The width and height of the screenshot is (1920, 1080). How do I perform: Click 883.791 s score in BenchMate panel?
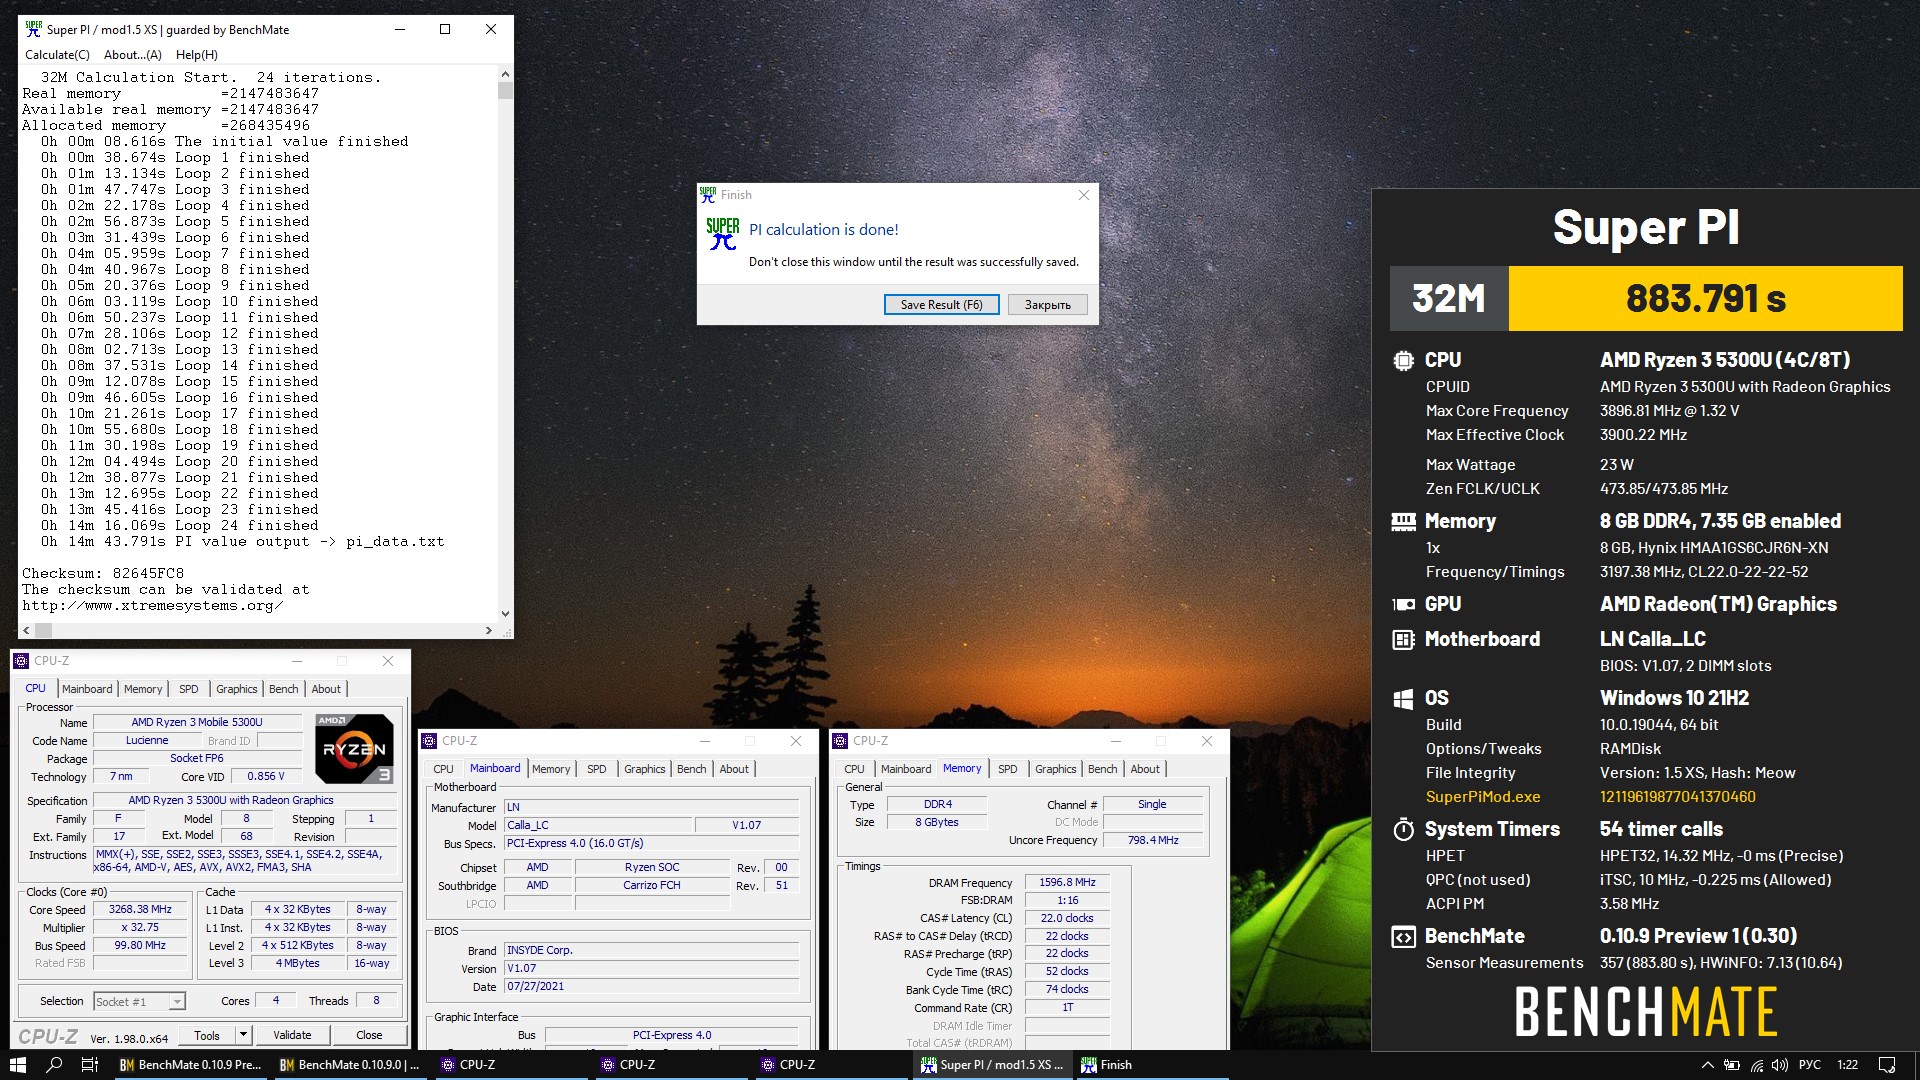(1705, 298)
